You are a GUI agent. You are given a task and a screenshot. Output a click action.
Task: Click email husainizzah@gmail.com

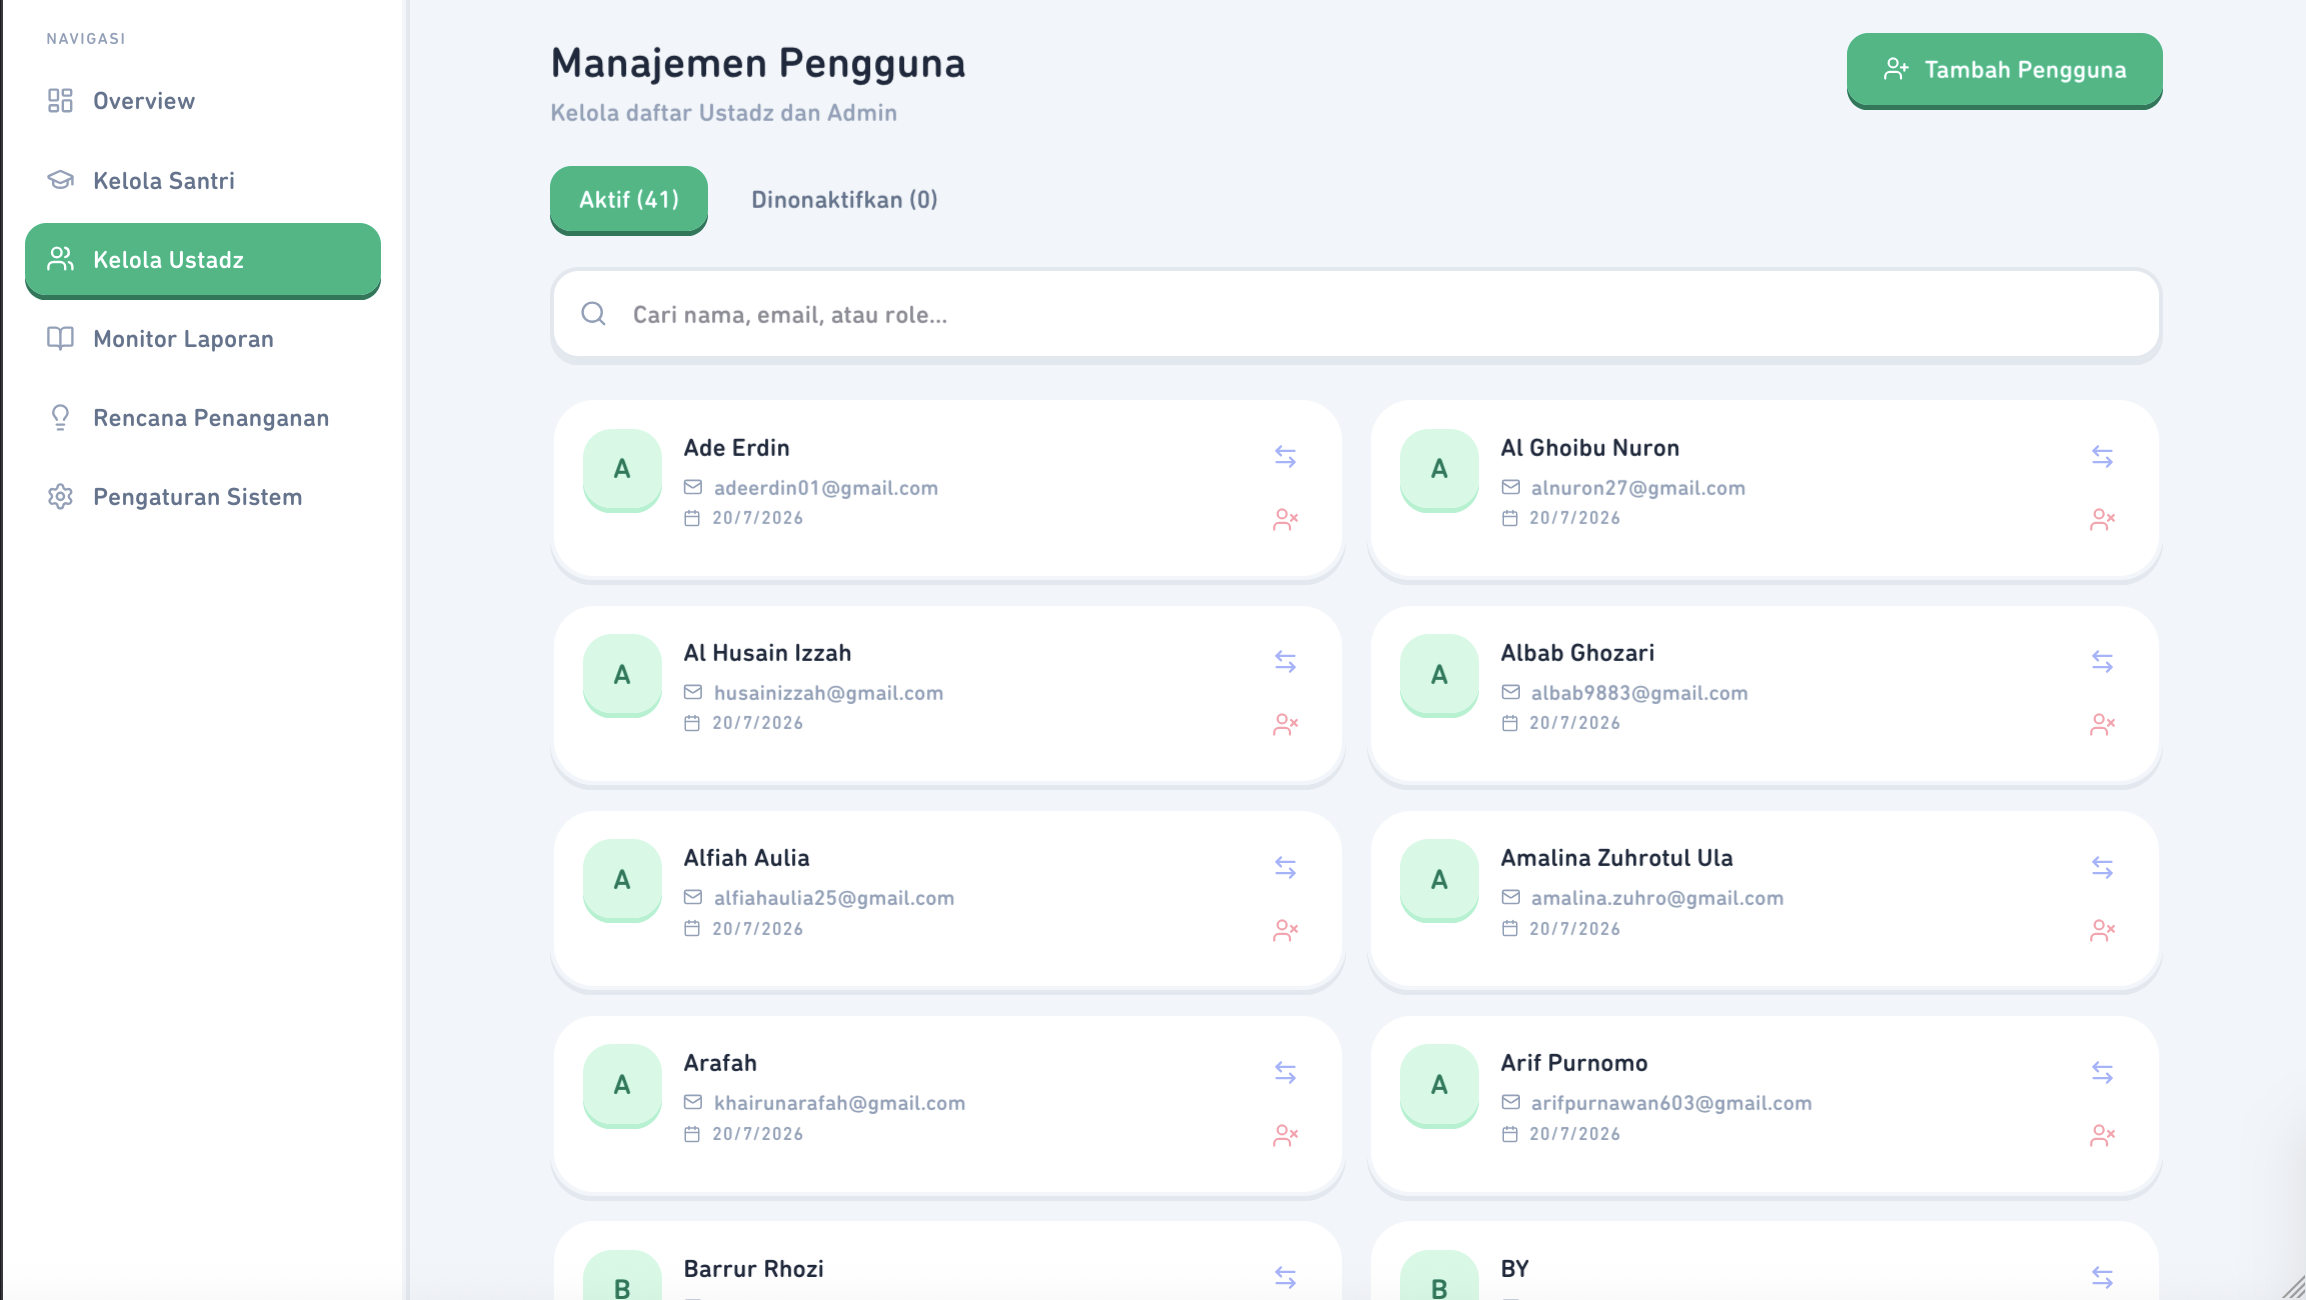829,693
